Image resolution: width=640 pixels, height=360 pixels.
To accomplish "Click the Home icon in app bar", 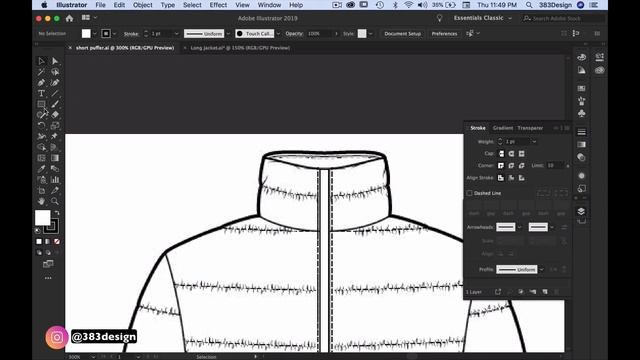I will pyautogui.click(x=69, y=18).
